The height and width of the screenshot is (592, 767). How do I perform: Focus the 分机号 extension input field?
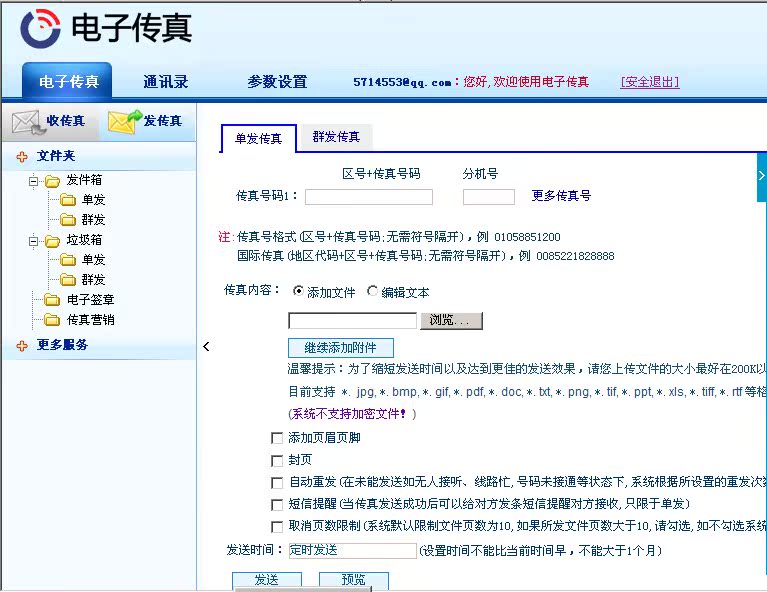tap(489, 197)
